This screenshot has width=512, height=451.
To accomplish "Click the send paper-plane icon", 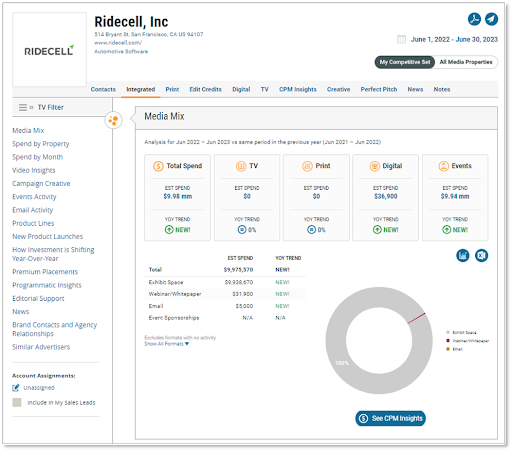I will click(491, 19).
